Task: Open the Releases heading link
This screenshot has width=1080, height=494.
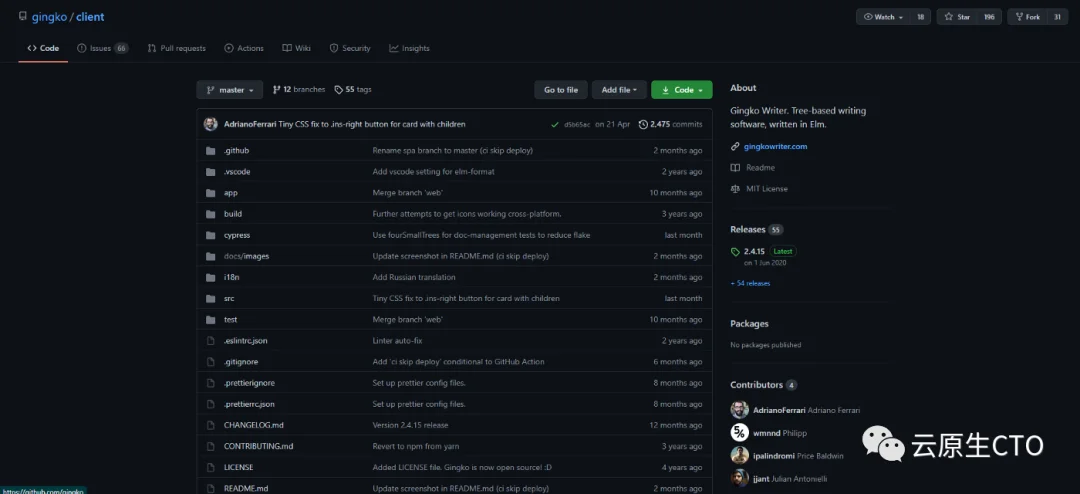Action: click(748, 229)
